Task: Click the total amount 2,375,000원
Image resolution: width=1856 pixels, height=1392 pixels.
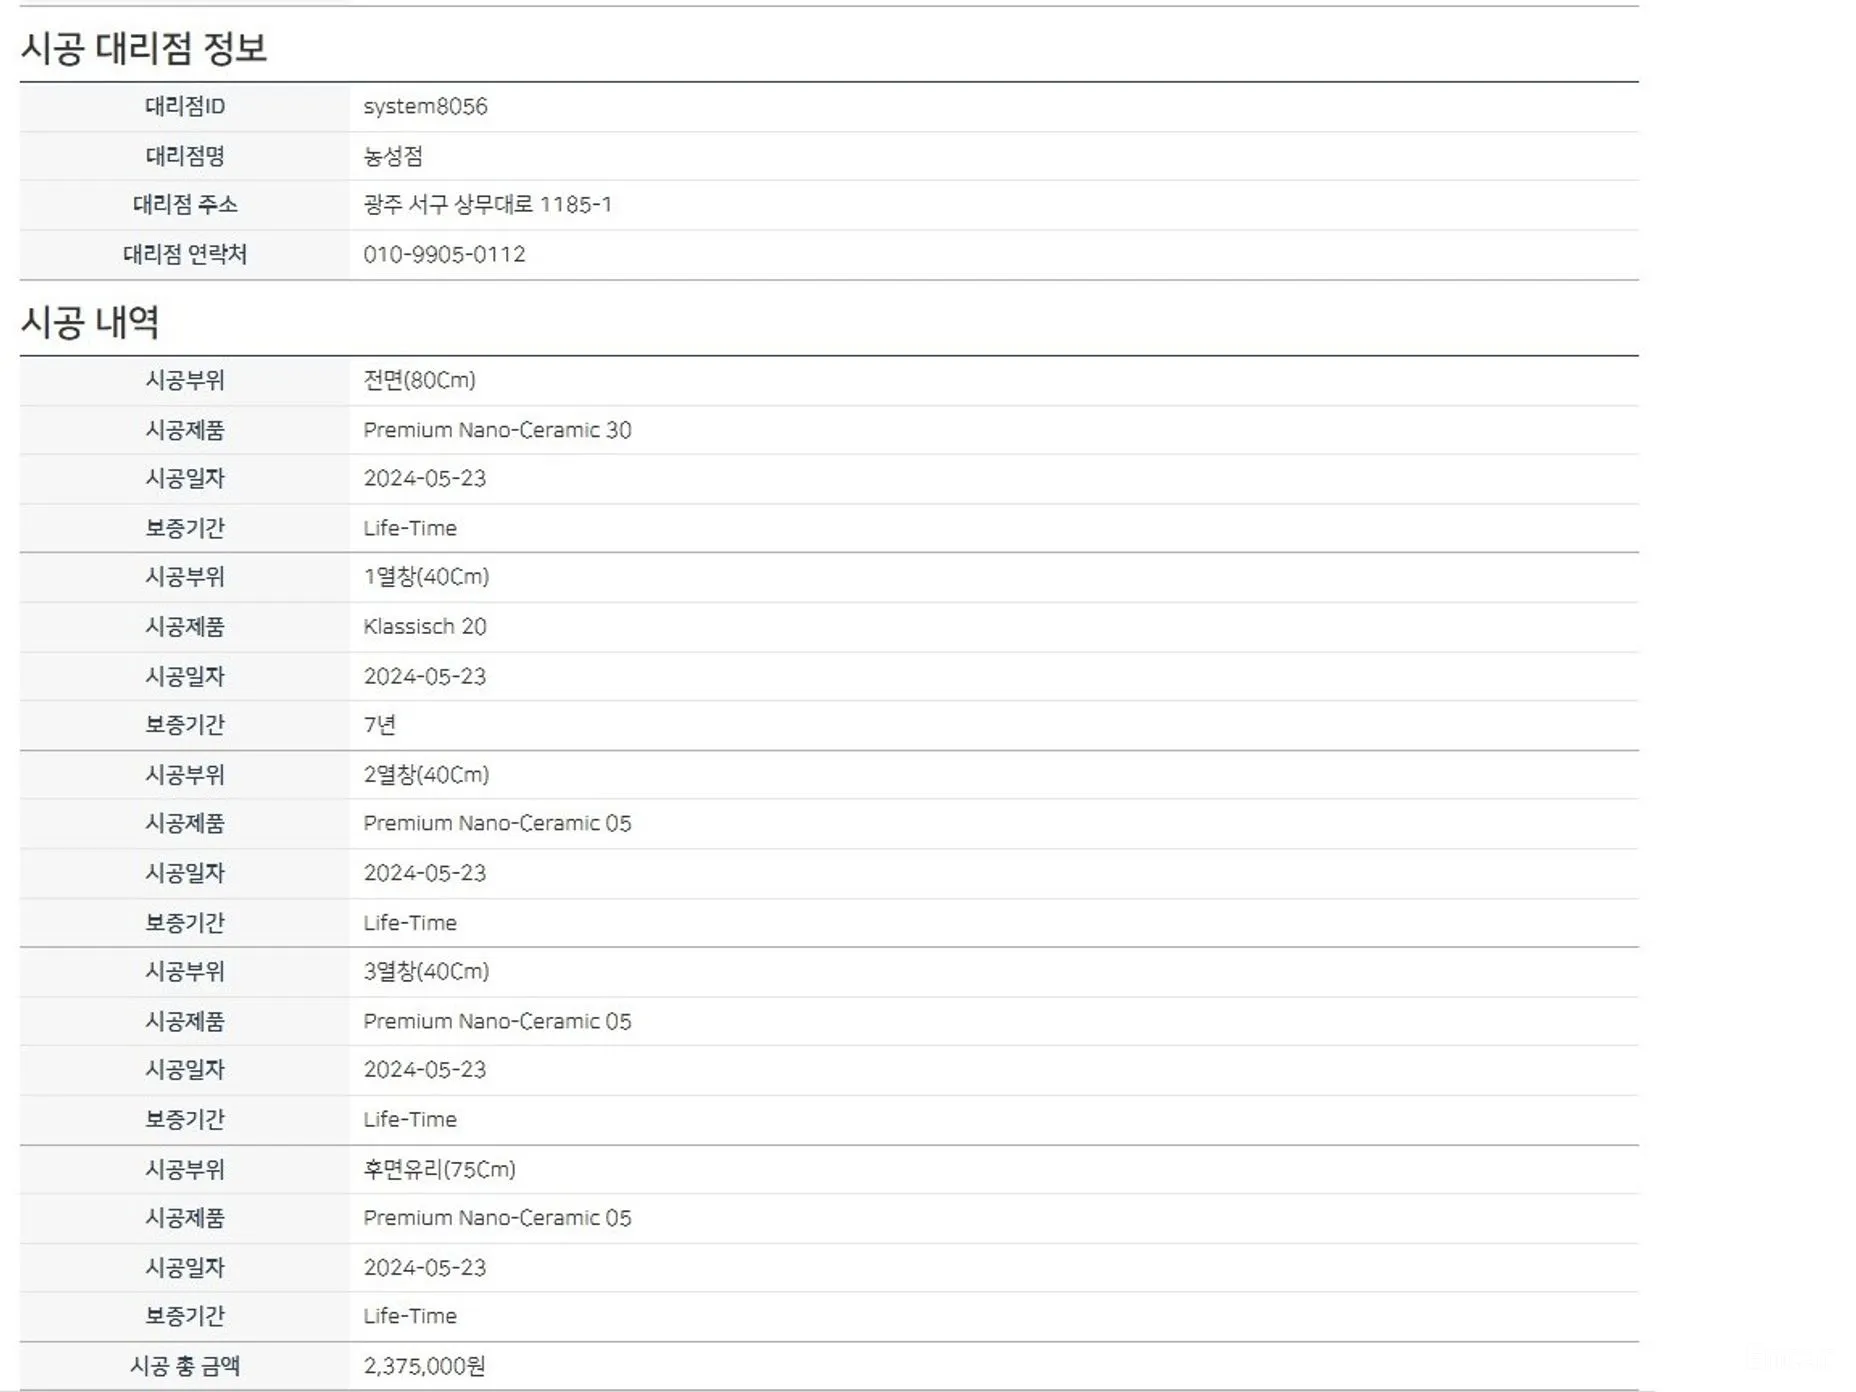Action: (424, 1366)
